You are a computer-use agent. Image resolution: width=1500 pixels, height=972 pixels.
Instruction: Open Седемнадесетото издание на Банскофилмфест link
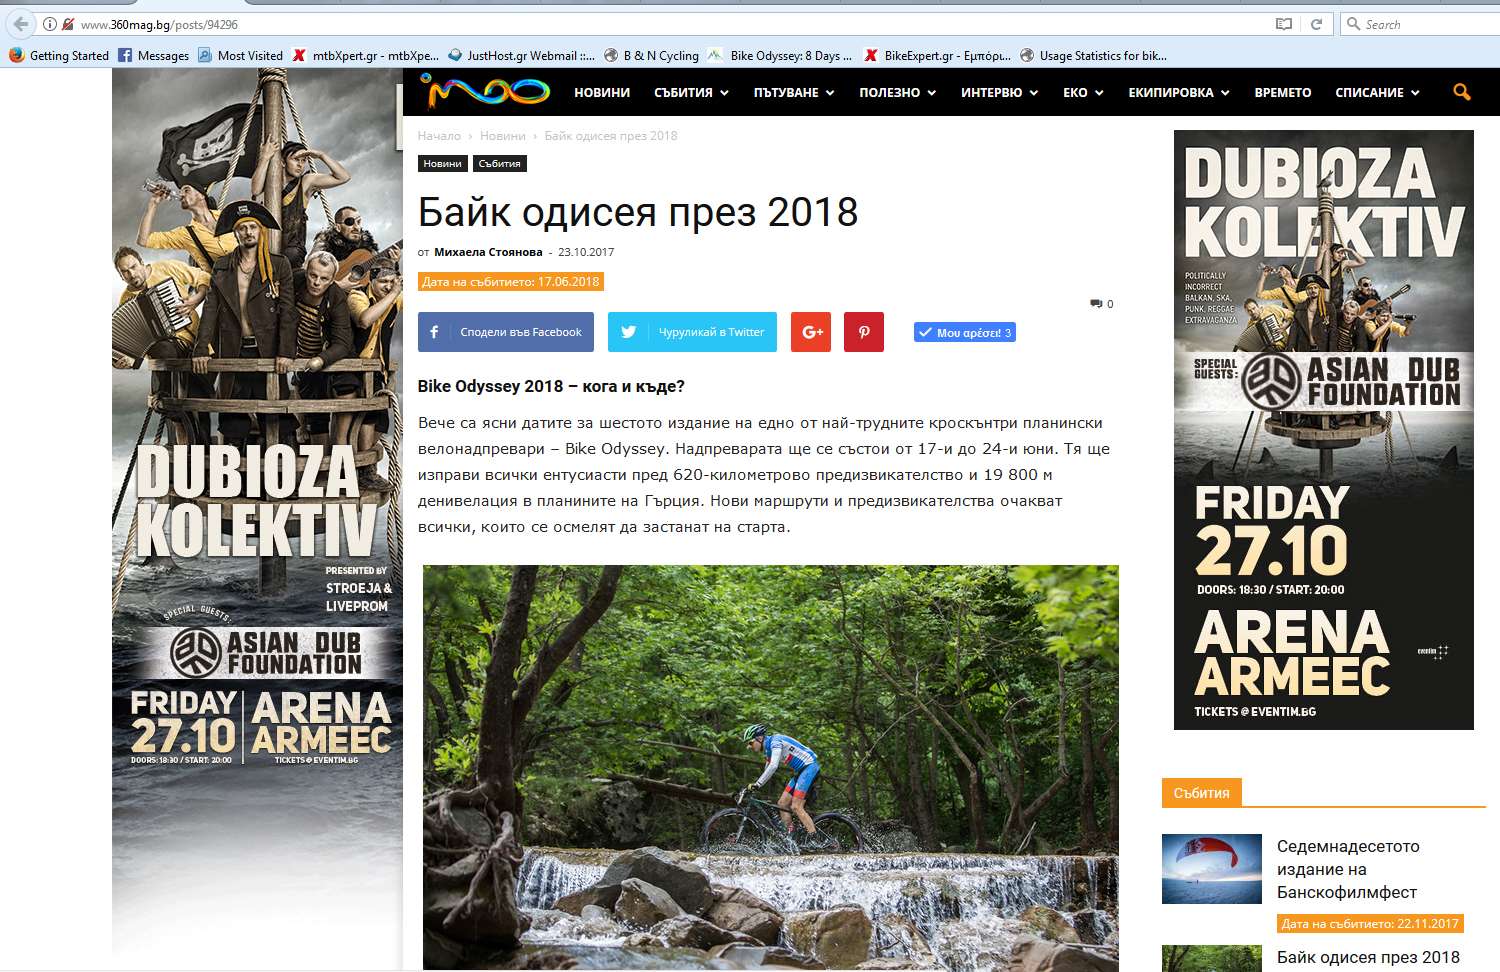pos(1348,869)
